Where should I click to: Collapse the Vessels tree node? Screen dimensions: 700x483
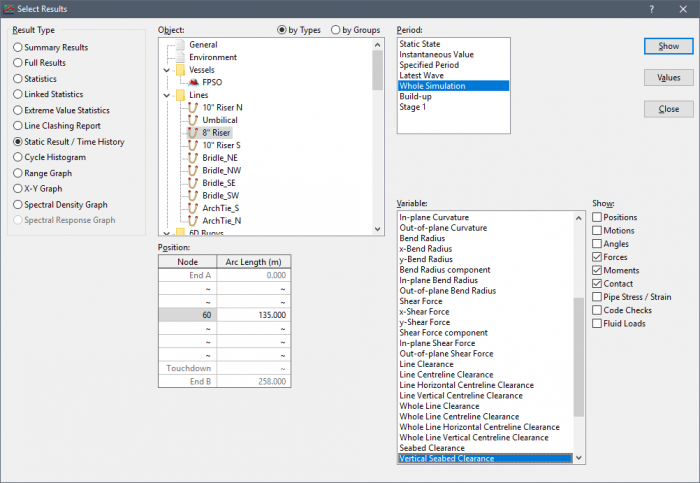coord(167,70)
